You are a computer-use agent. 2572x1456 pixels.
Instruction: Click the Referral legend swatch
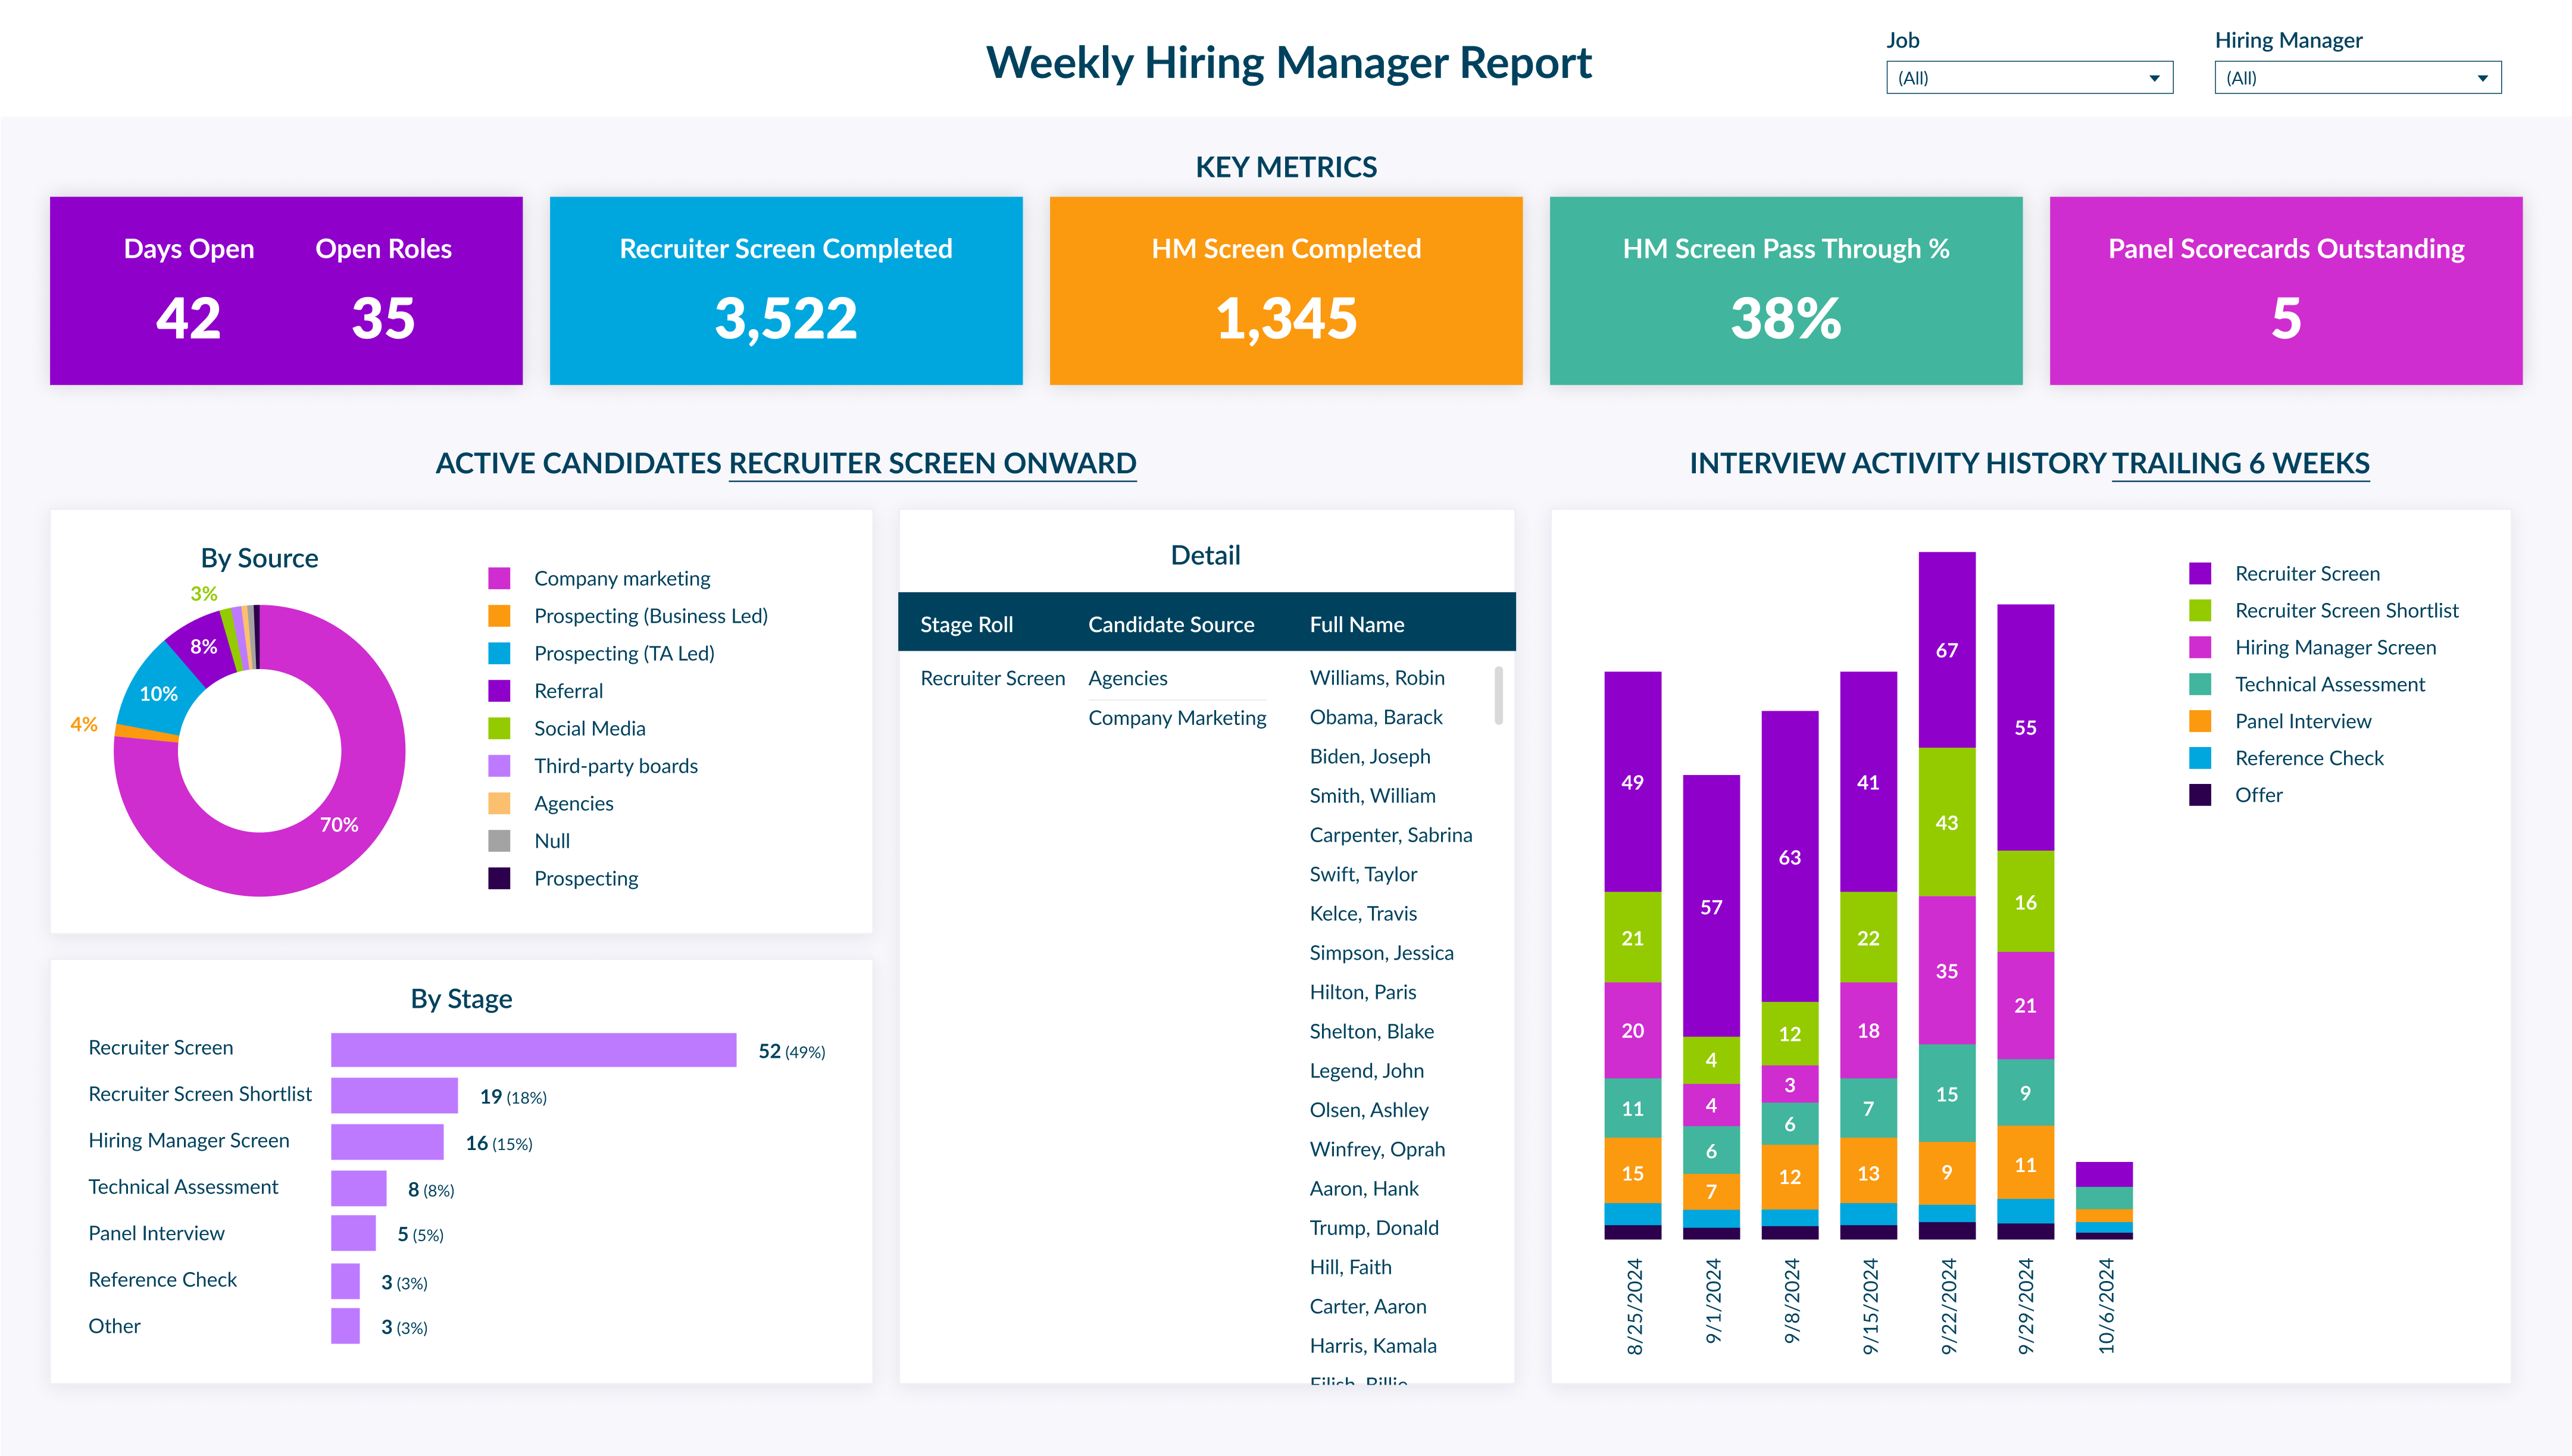coord(499,691)
